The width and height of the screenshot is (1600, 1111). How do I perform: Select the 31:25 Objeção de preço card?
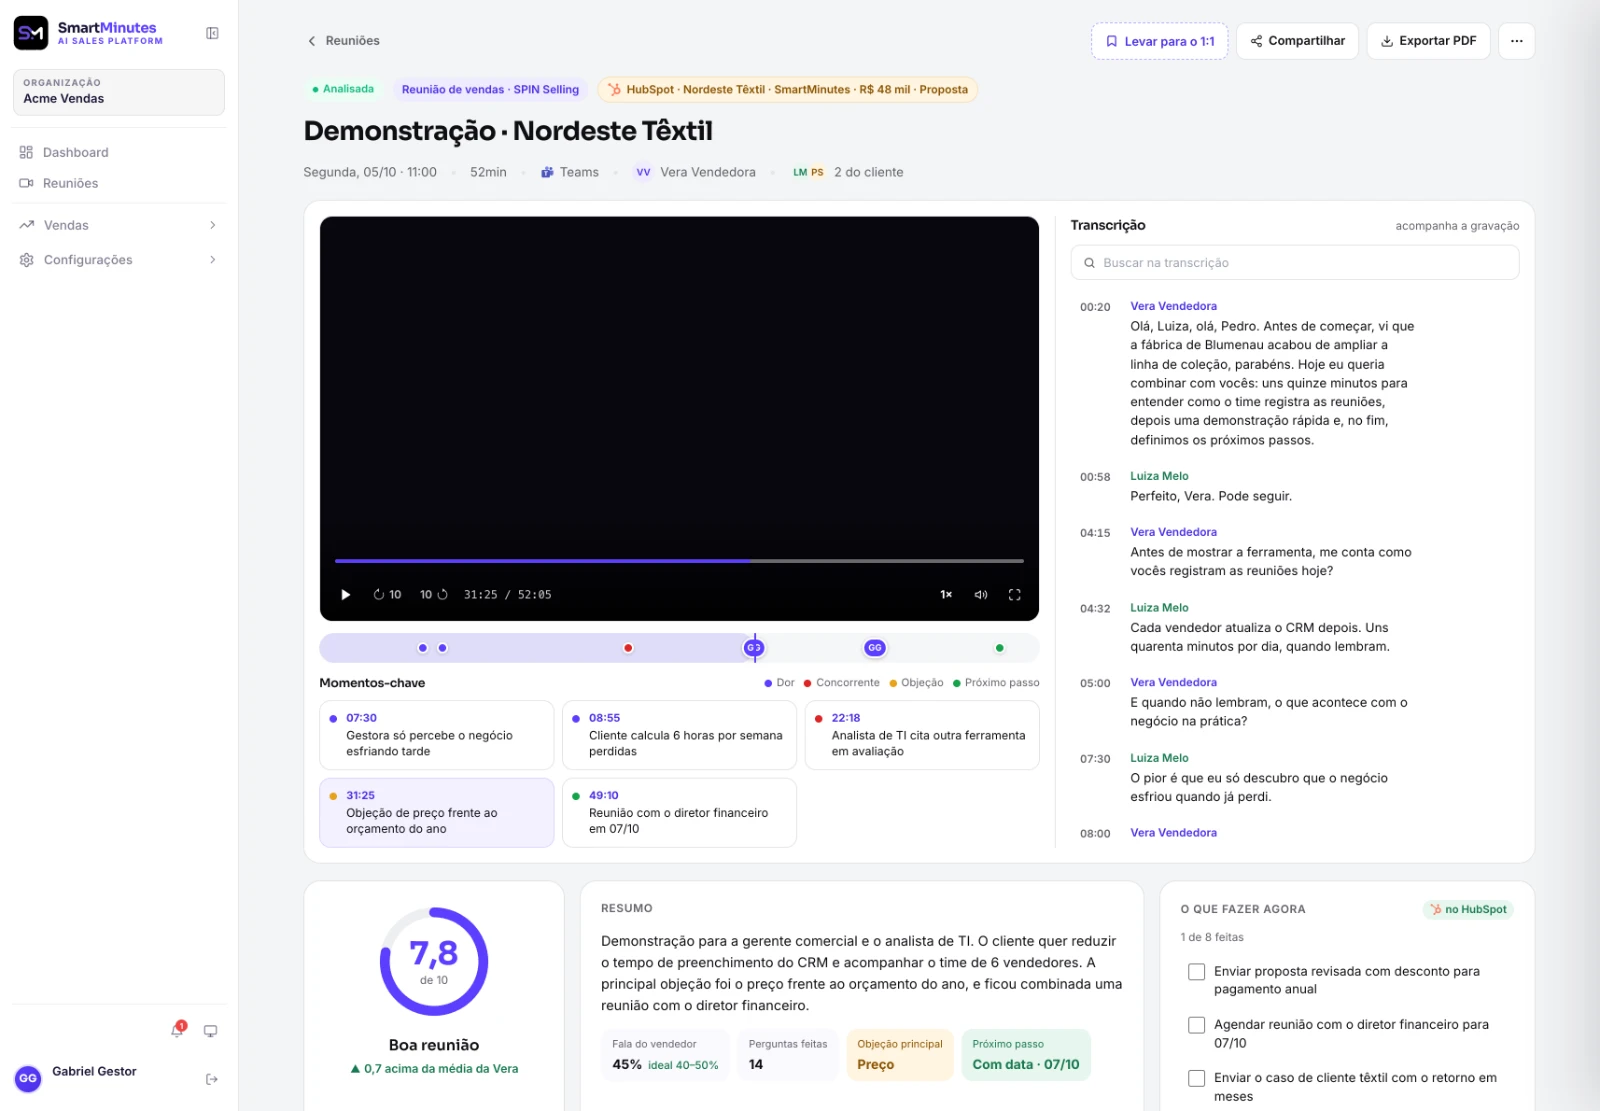(436, 813)
